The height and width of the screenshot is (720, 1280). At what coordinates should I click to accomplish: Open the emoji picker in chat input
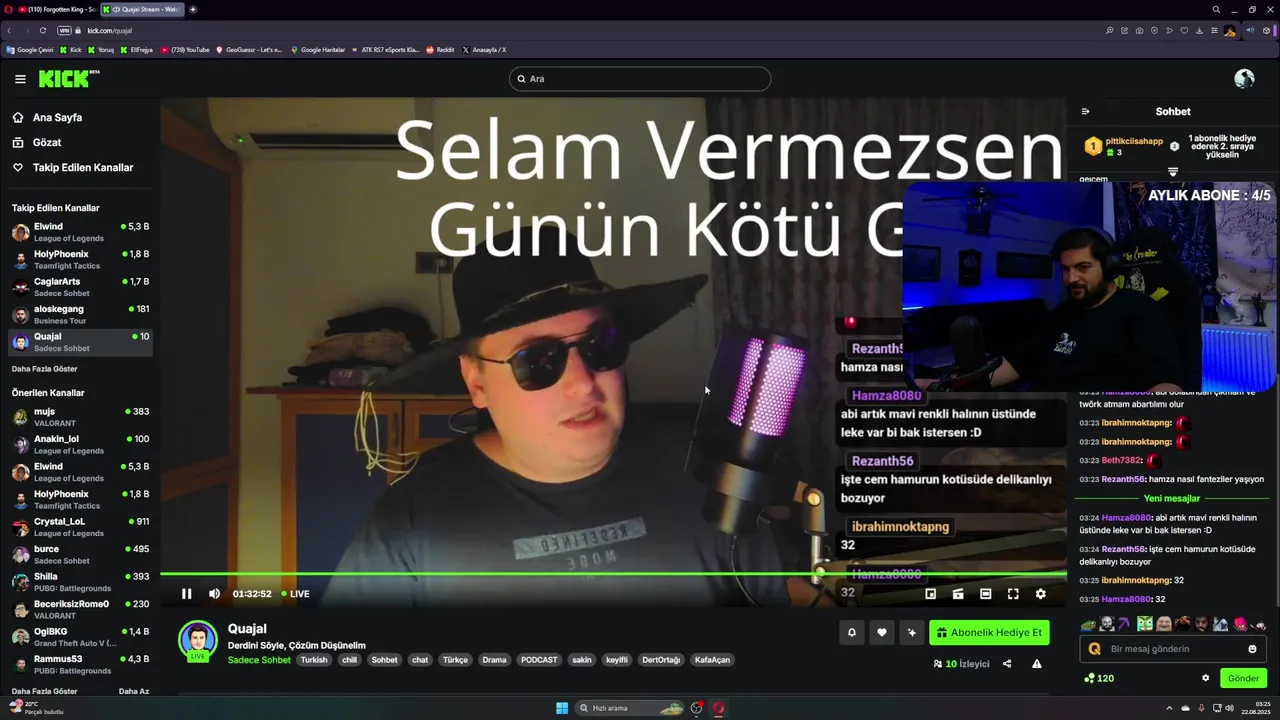[x=1252, y=649]
